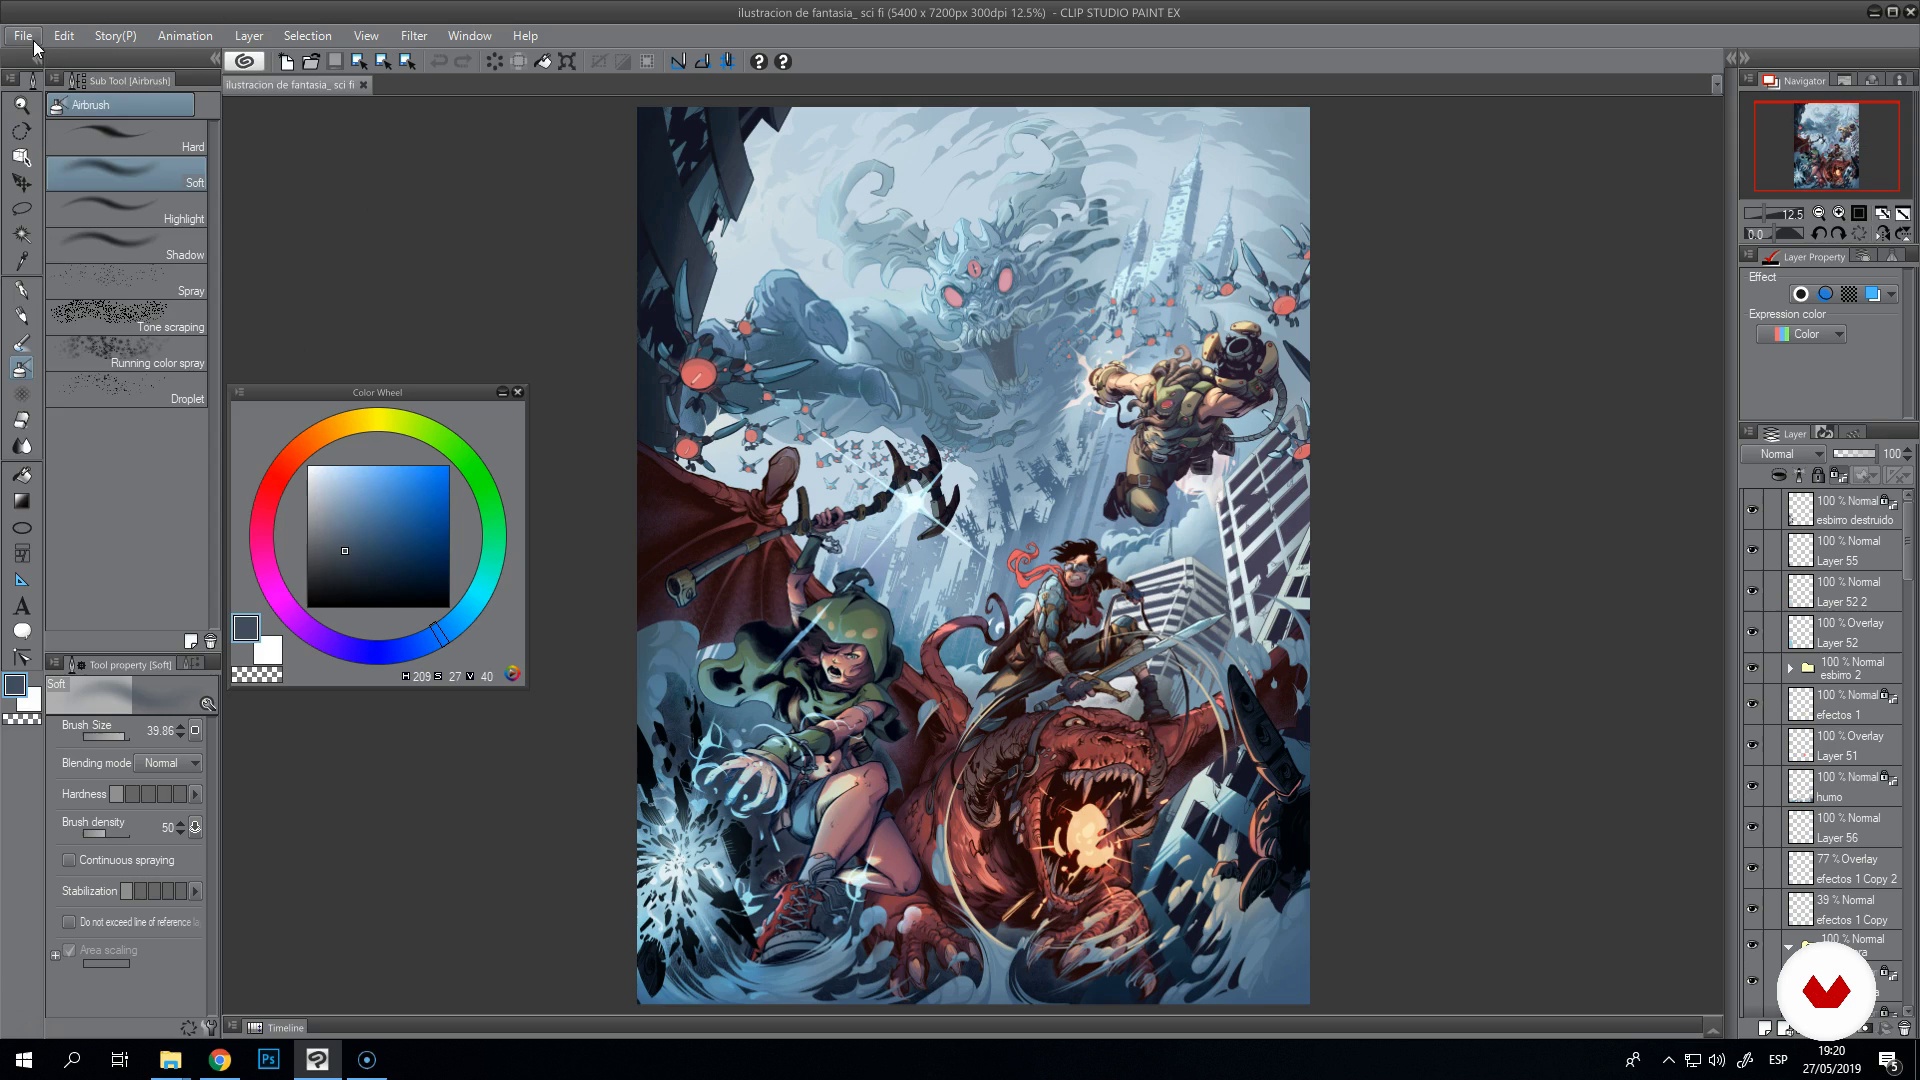Select the Pen tool
Image resolution: width=1920 pixels, height=1080 pixels.
(21, 290)
